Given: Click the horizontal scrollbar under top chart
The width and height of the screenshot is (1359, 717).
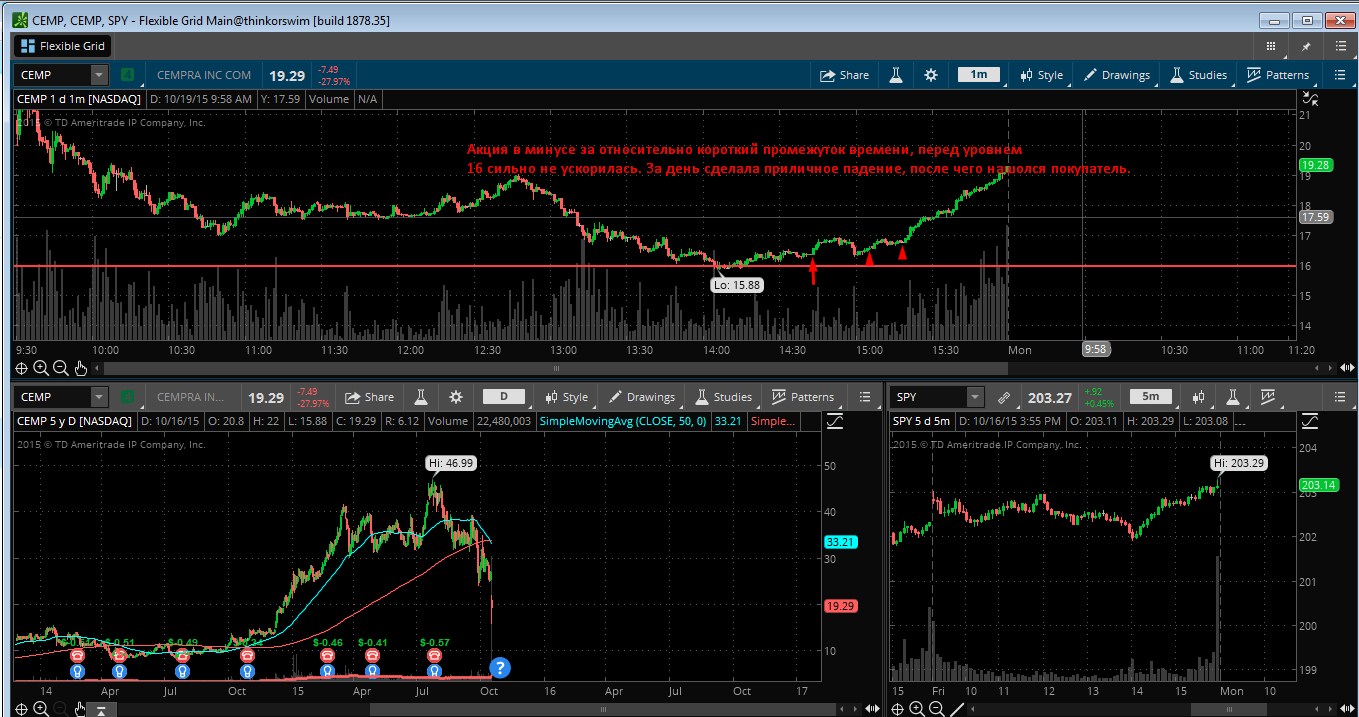Looking at the screenshot, I should 600,368.
